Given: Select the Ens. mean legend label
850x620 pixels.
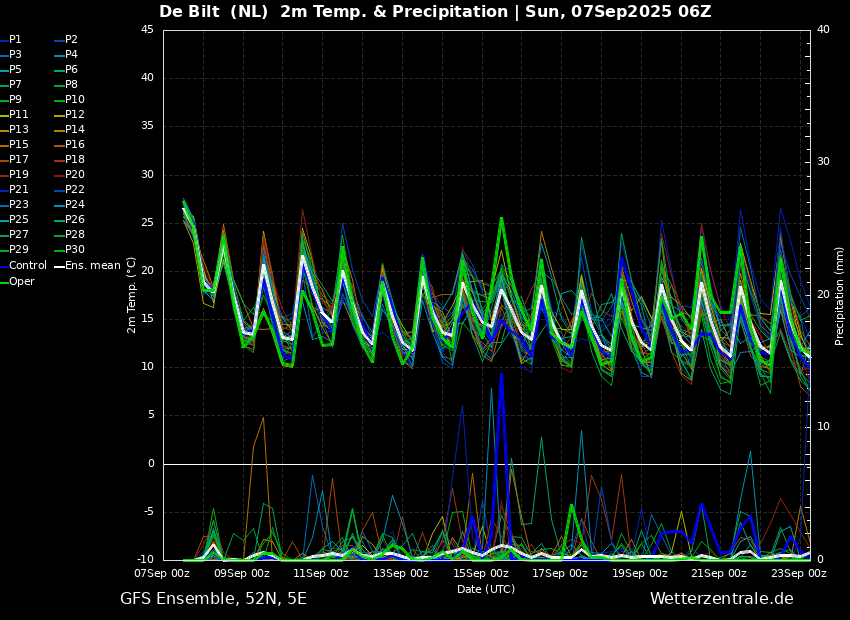Looking at the screenshot, I should pos(87,266).
